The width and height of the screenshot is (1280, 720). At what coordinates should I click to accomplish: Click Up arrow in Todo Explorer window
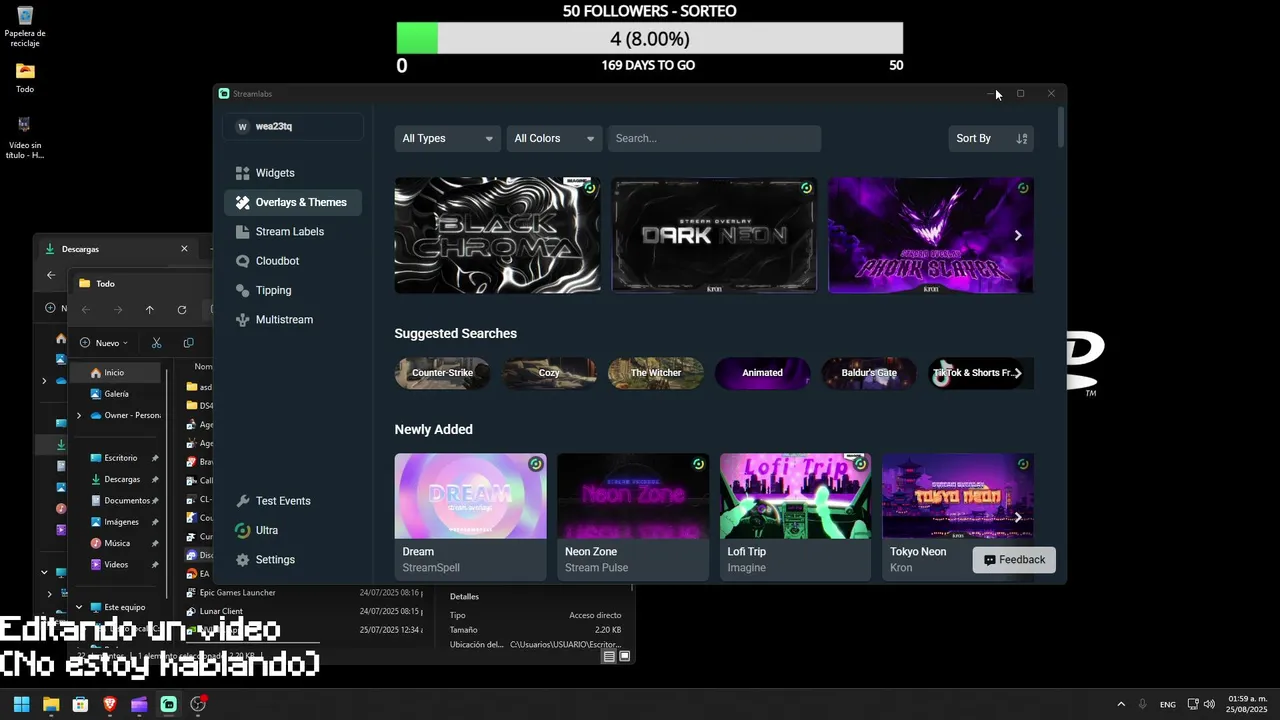(150, 310)
